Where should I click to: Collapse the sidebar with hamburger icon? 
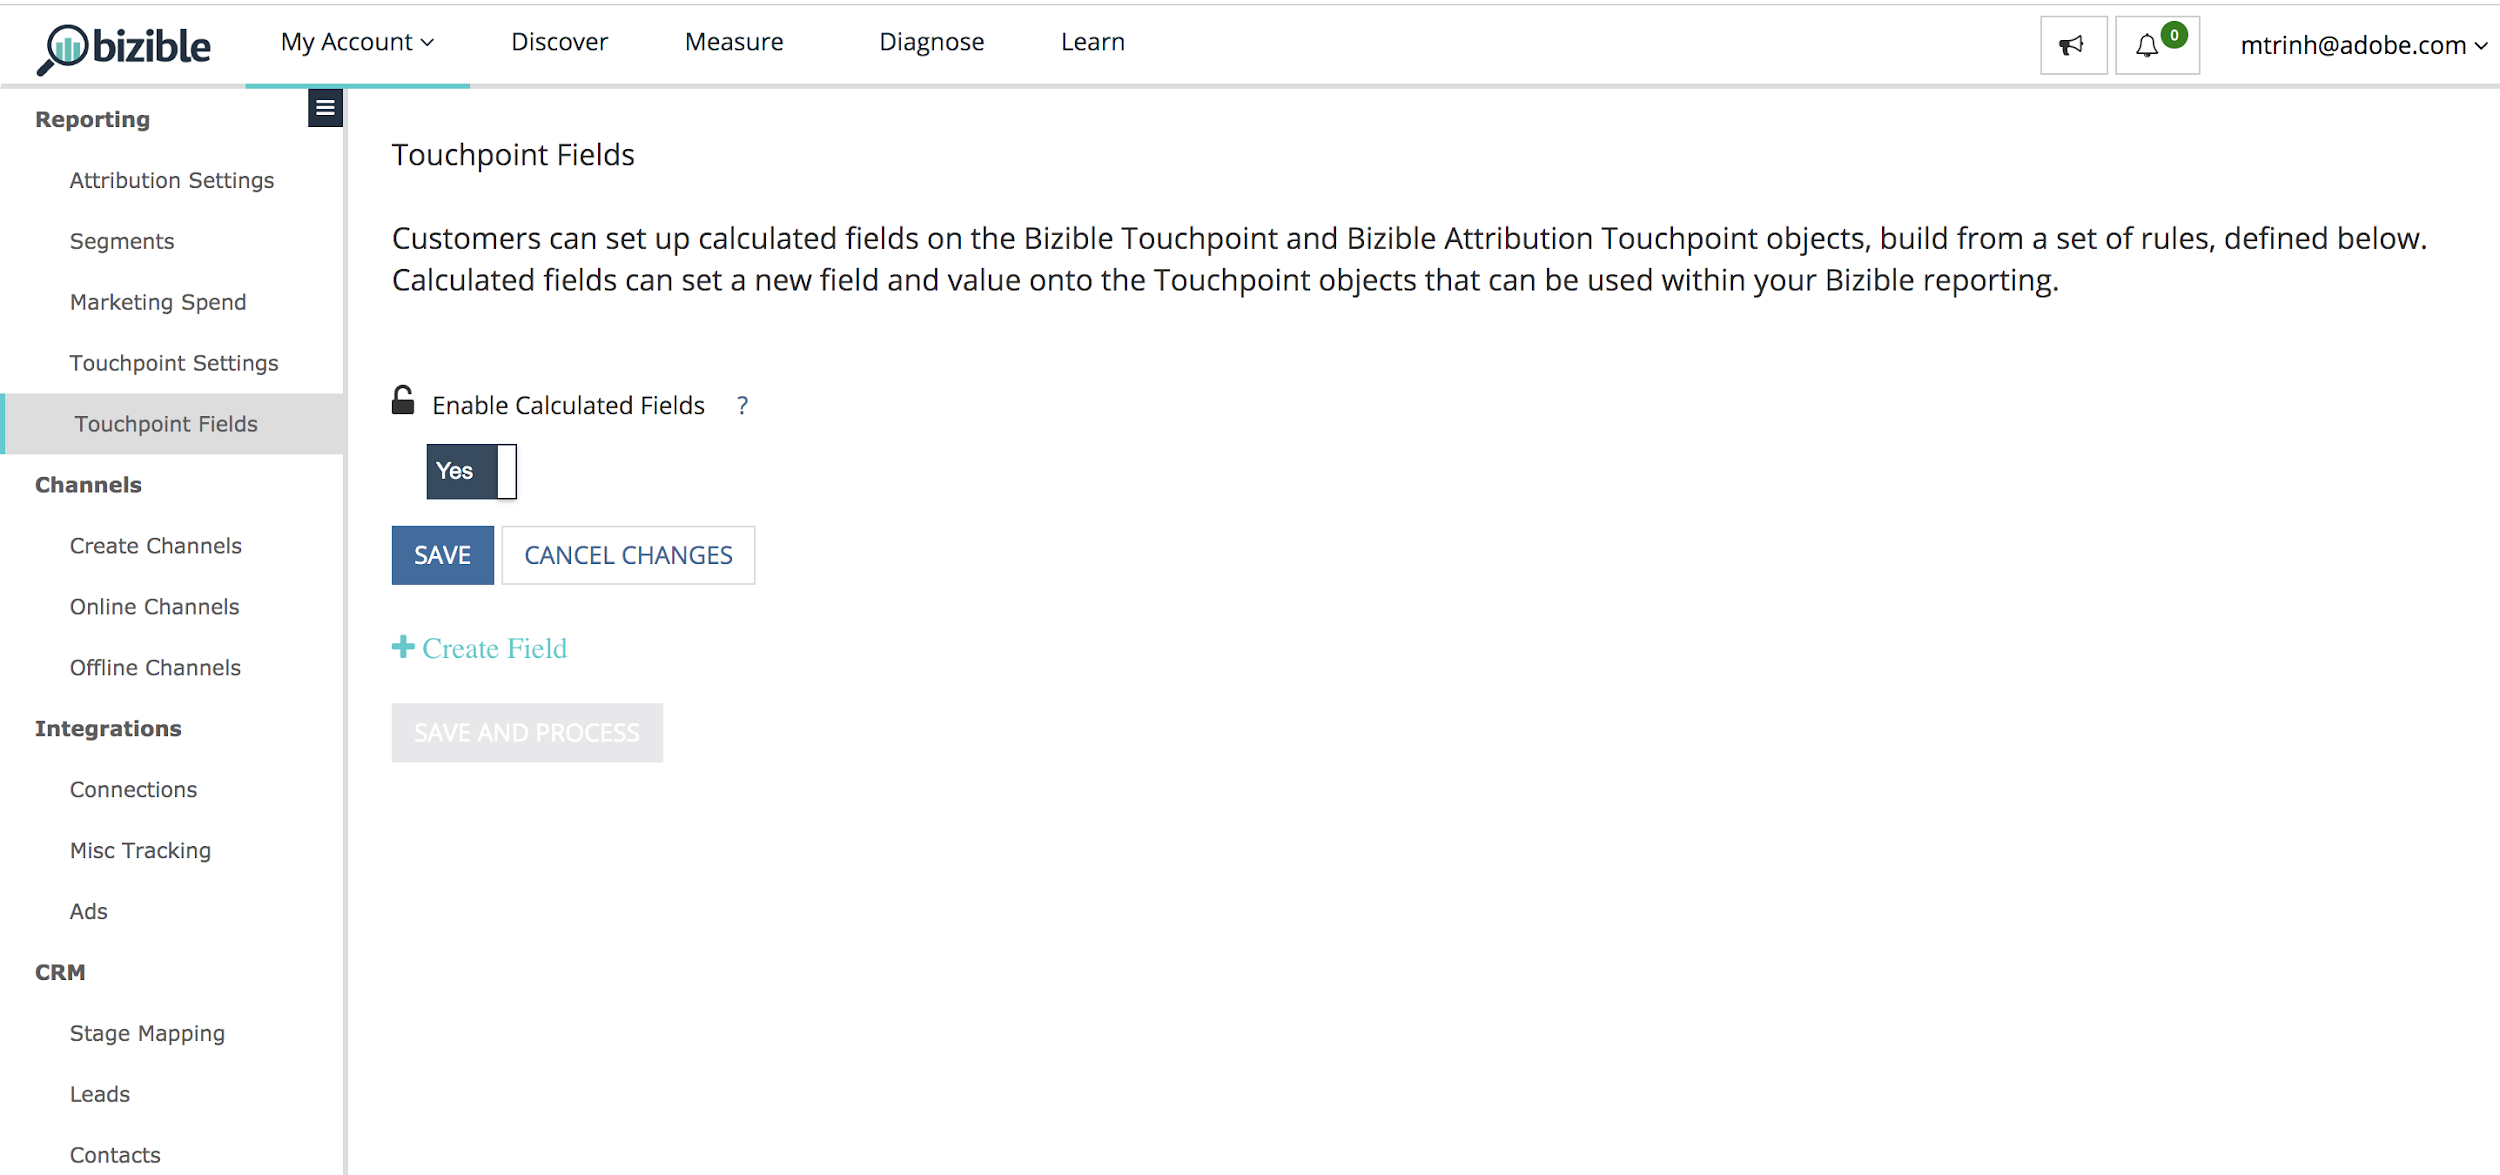point(325,108)
